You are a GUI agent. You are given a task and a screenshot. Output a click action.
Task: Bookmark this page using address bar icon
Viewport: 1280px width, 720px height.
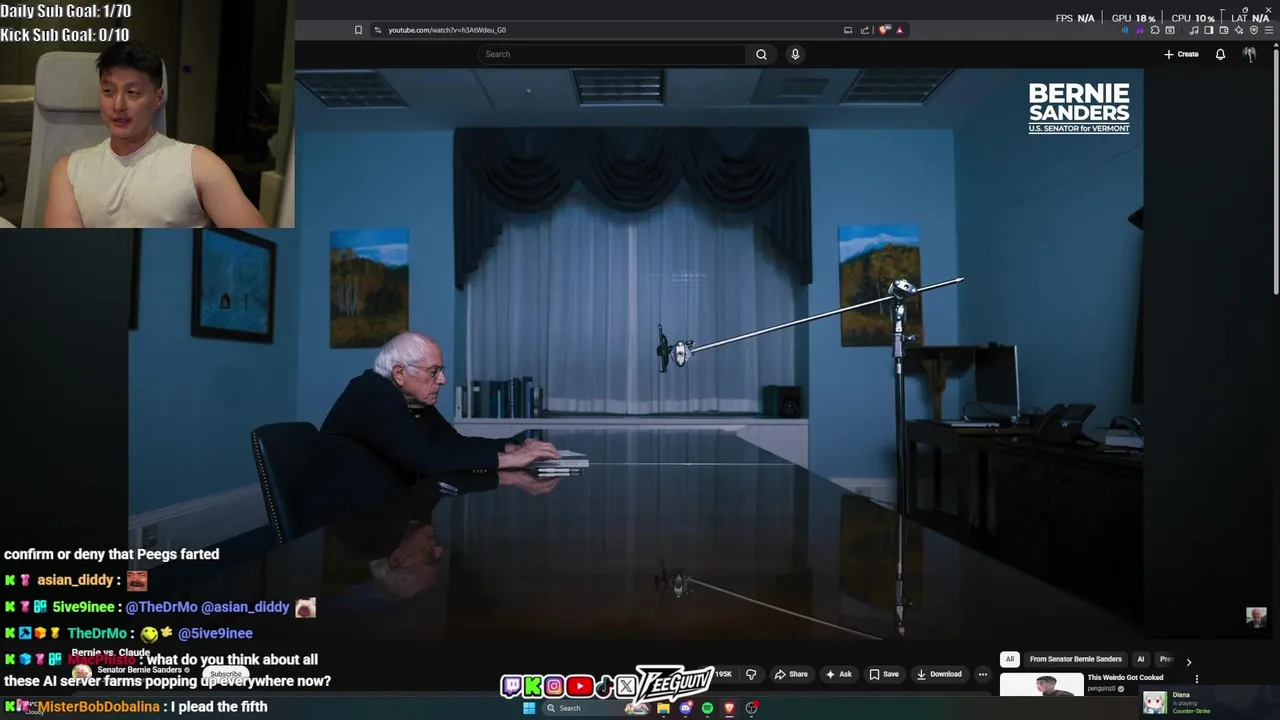click(x=358, y=30)
